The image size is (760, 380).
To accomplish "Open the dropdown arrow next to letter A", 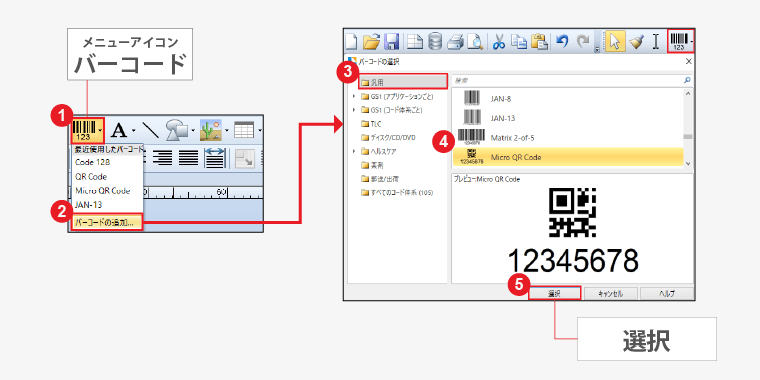I will 134,130.
